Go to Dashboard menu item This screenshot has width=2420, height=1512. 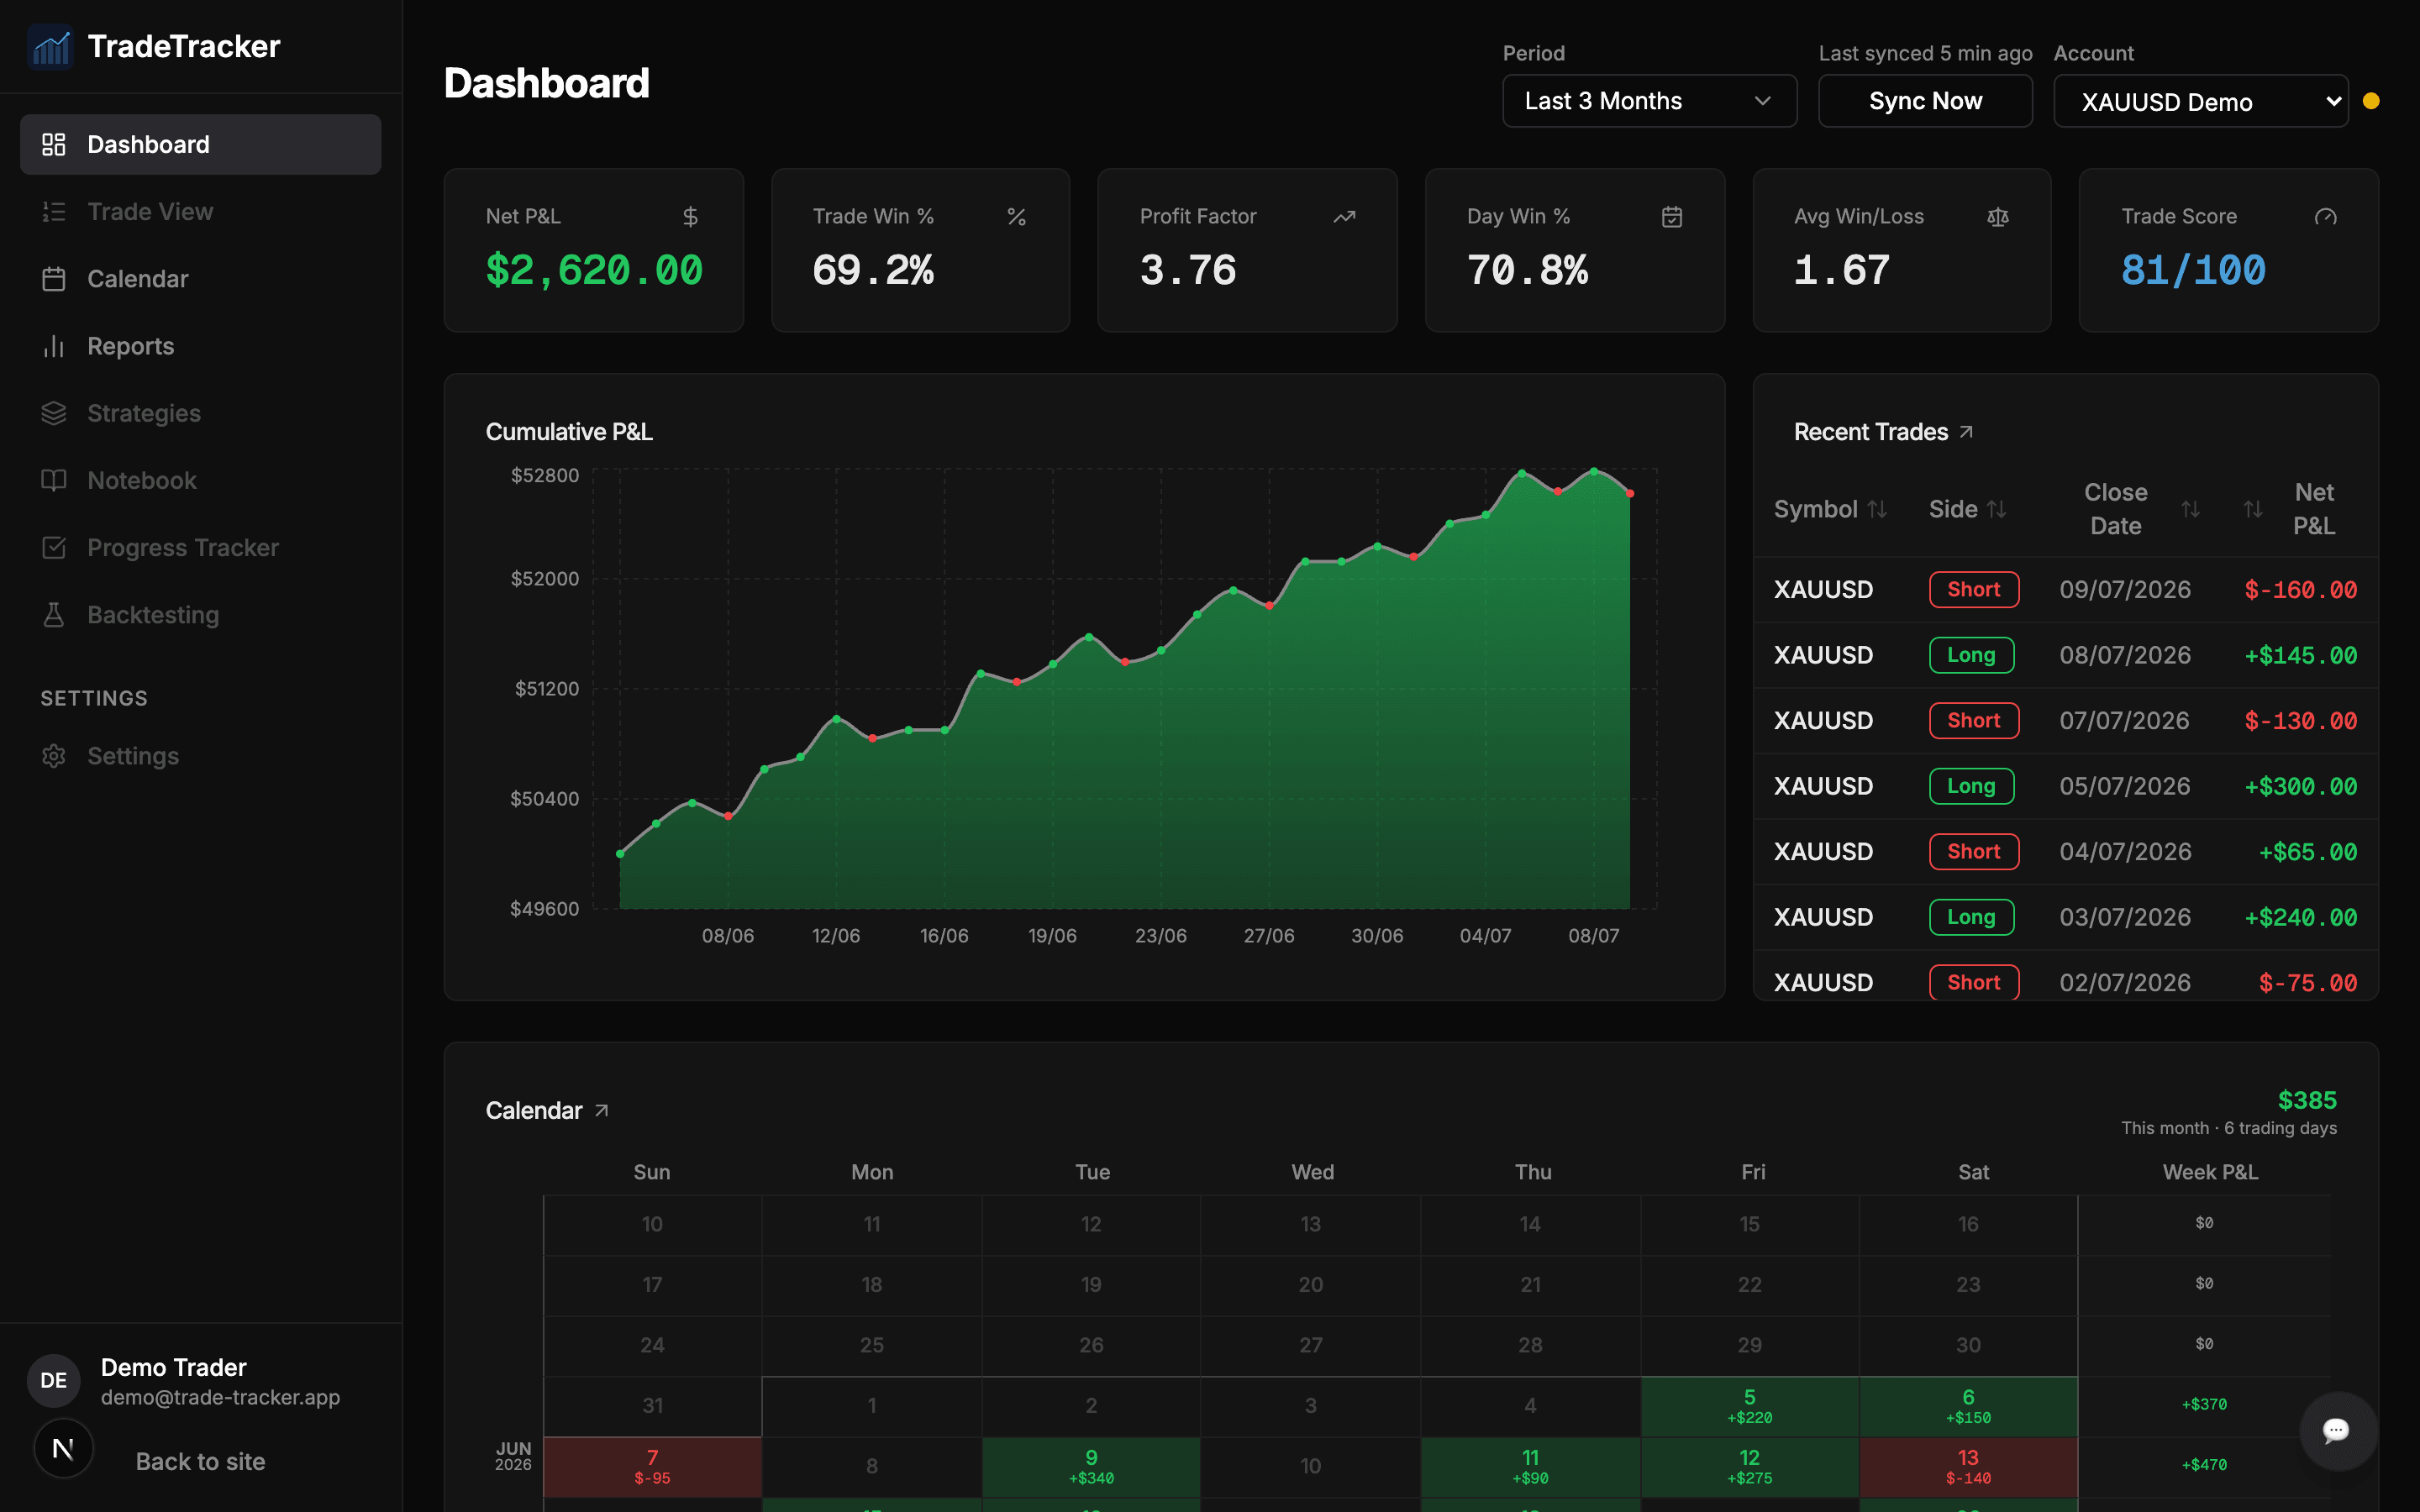[201, 144]
